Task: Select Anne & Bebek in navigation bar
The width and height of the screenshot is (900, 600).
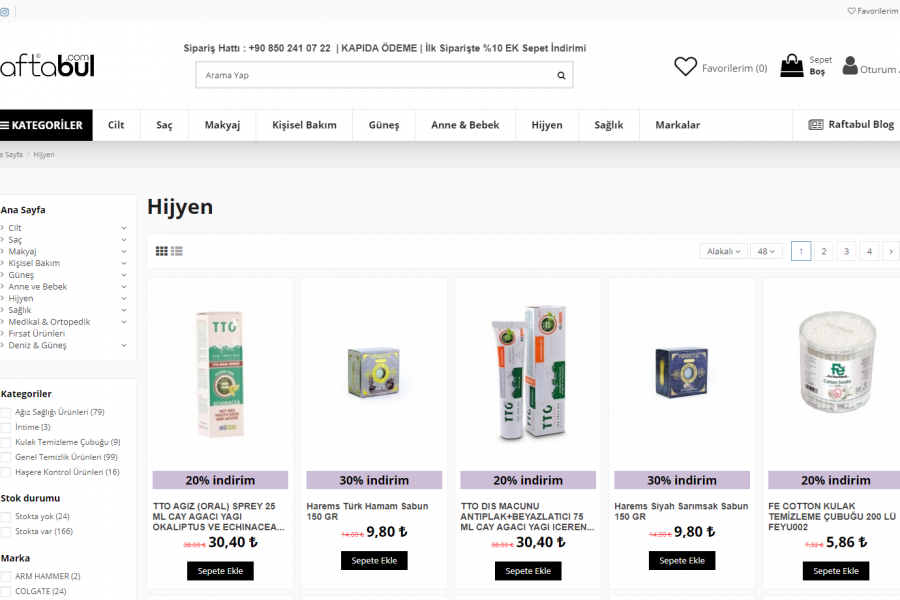Action: pyautogui.click(x=464, y=125)
